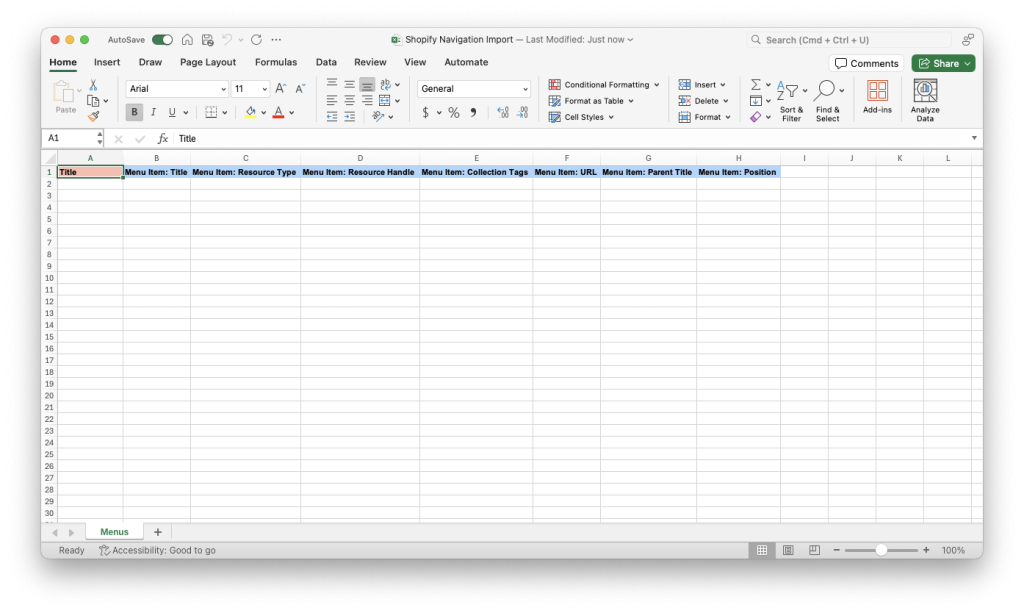Launch Analyze Data
The height and width of the screenshot is (613, 1024).
(923, 97)
